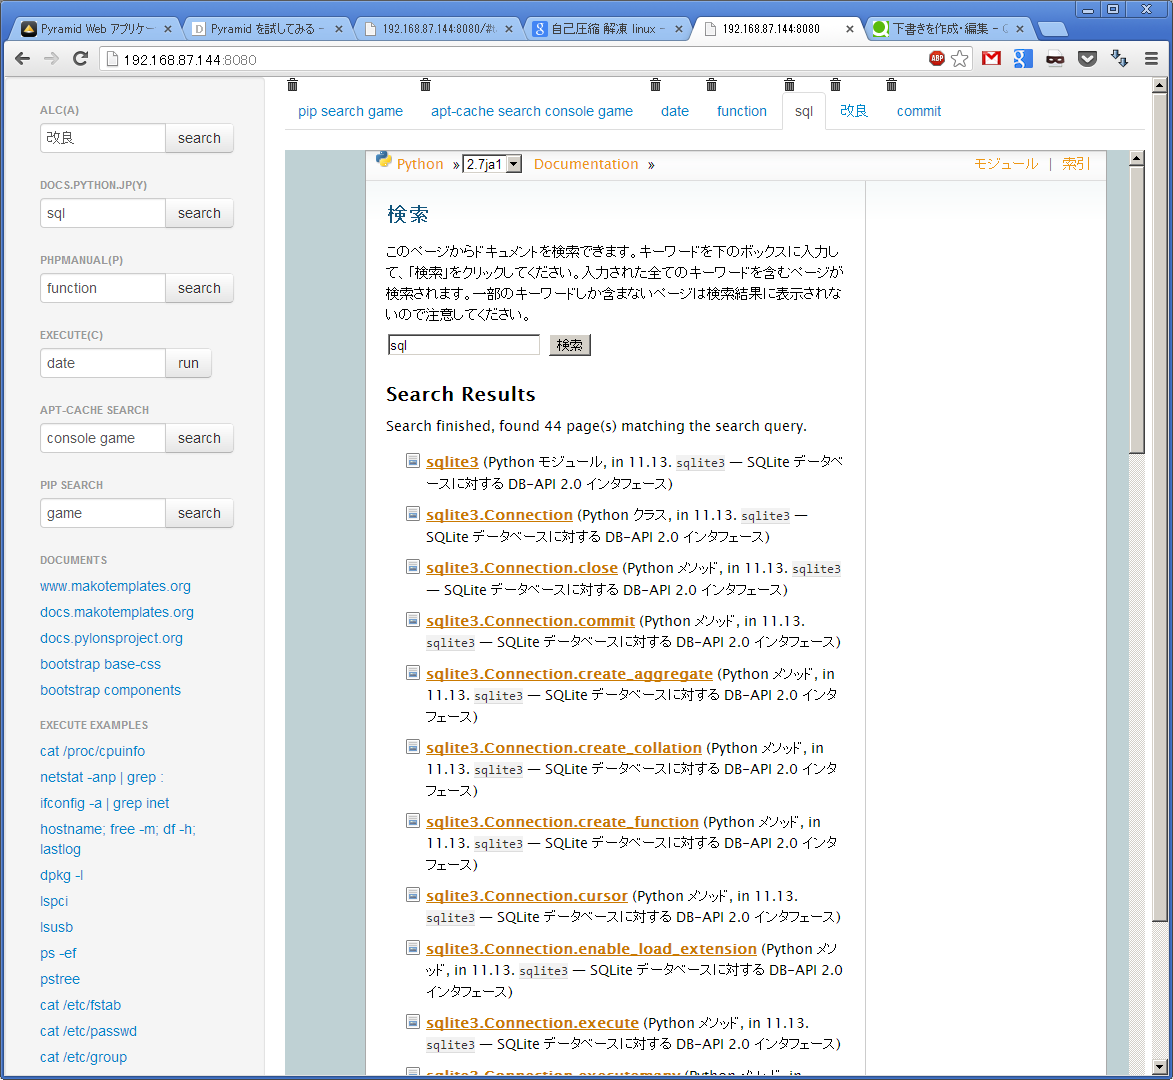Open the bootstrap components link
The height and width of the screenshot is (1080, 1173).
(110, 690)
